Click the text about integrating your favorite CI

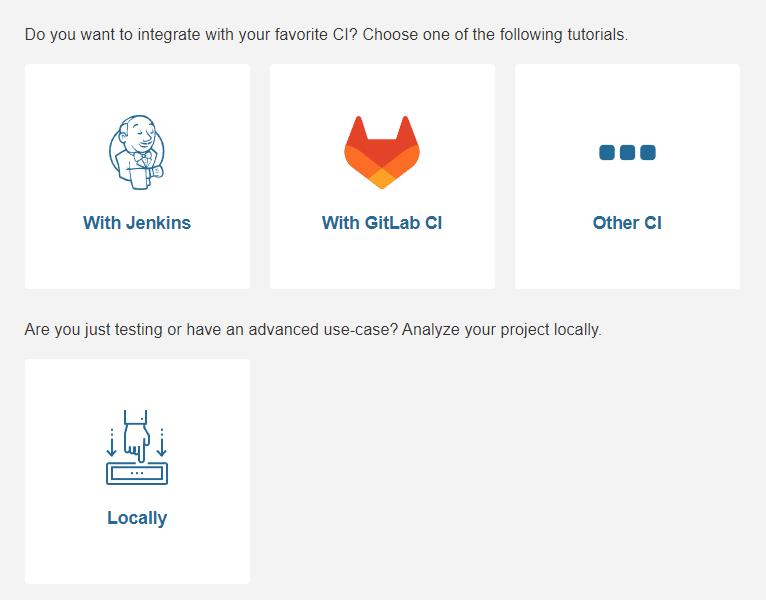[x=326, y=35]
